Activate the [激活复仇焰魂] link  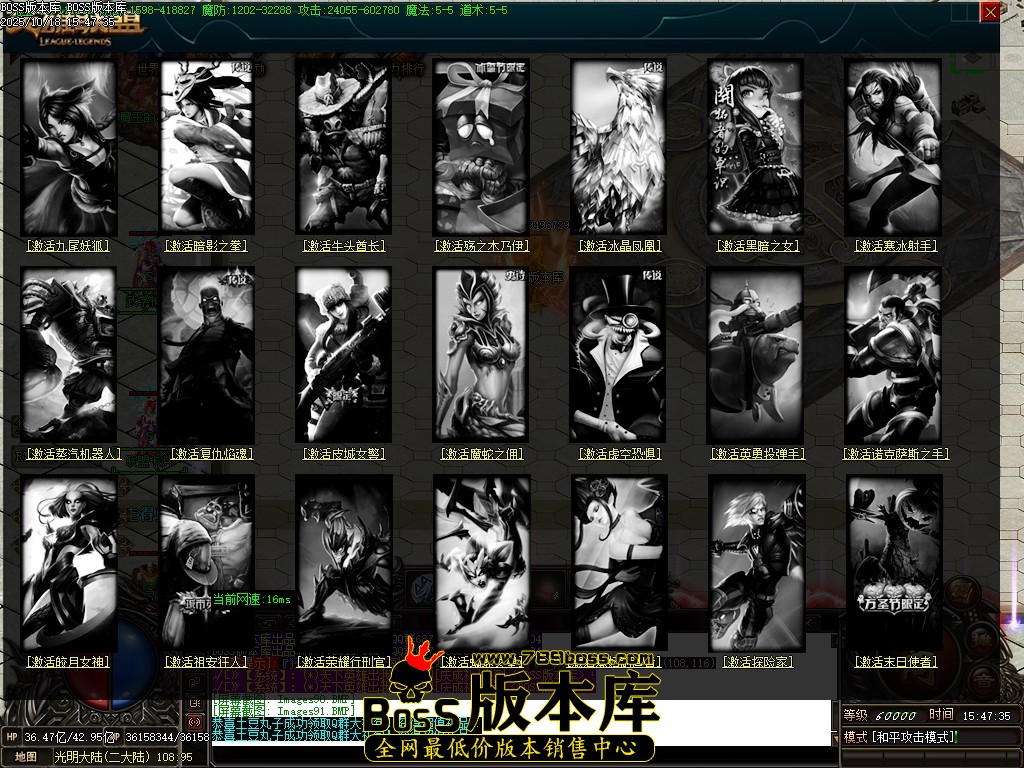point(206,454)
